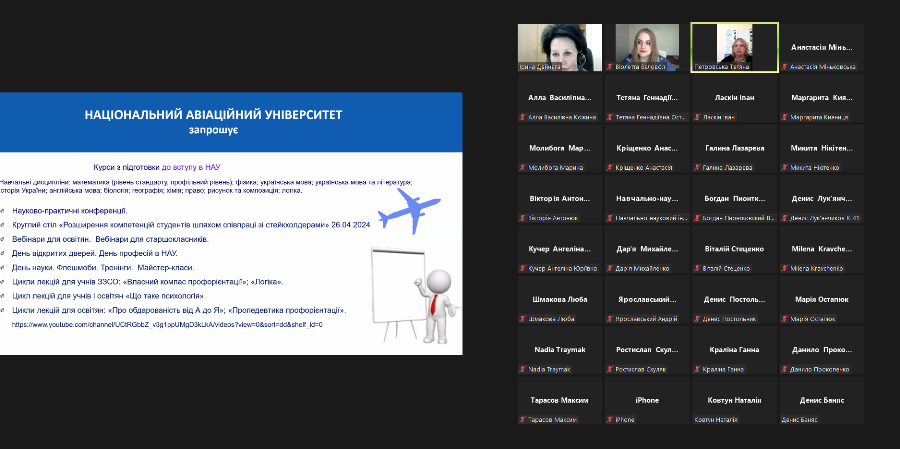The height and width of the screenshot is (449, 900).
Task: Click muted mic icon next to Віталій Стеценко label
Action: pos(698,268)
